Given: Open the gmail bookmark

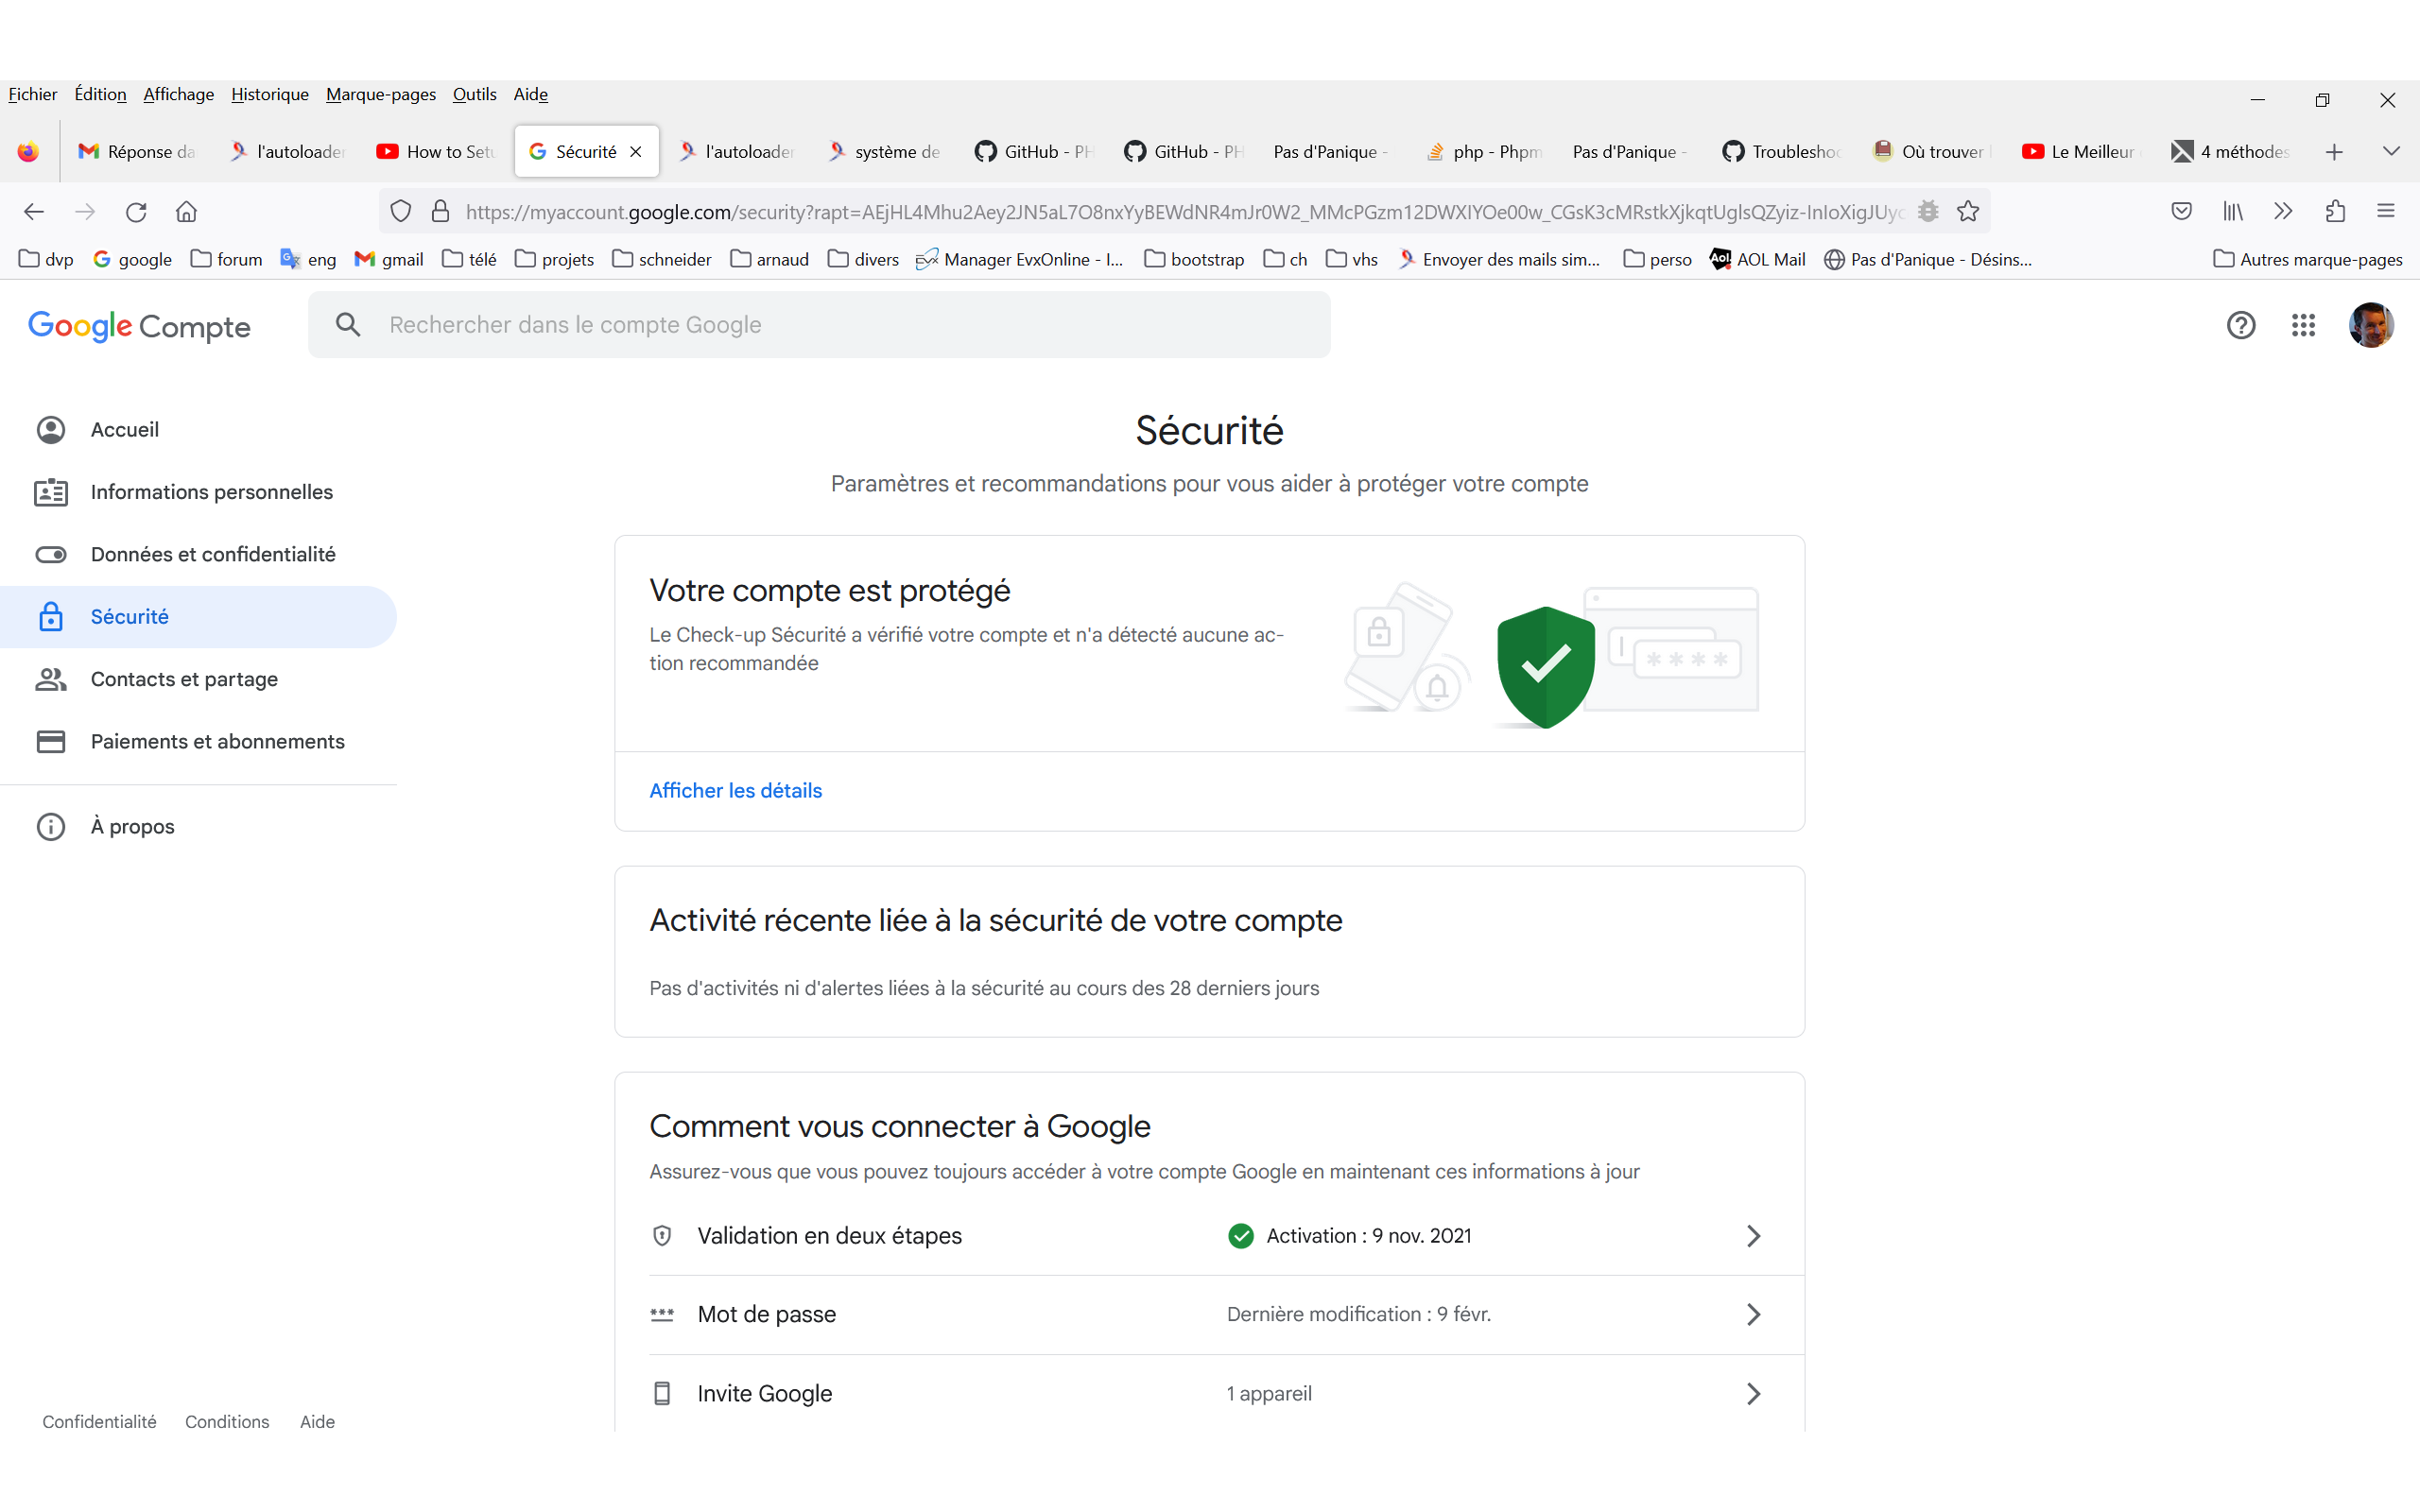Looking at the screenshot, I should point(390,260).
